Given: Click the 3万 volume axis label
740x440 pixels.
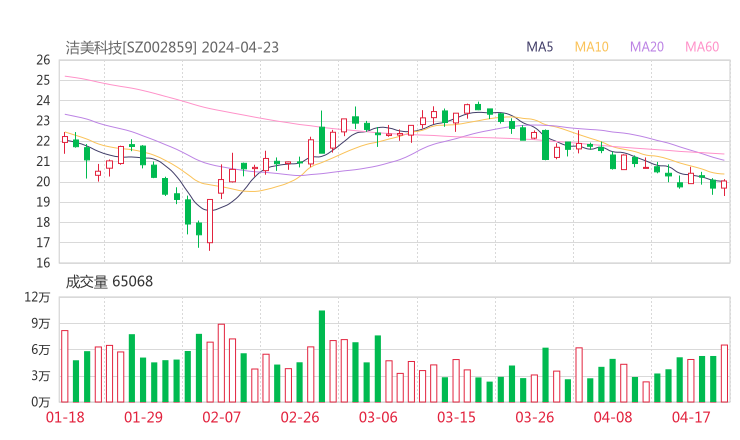Looking at the screenshot, I should 41,376.
